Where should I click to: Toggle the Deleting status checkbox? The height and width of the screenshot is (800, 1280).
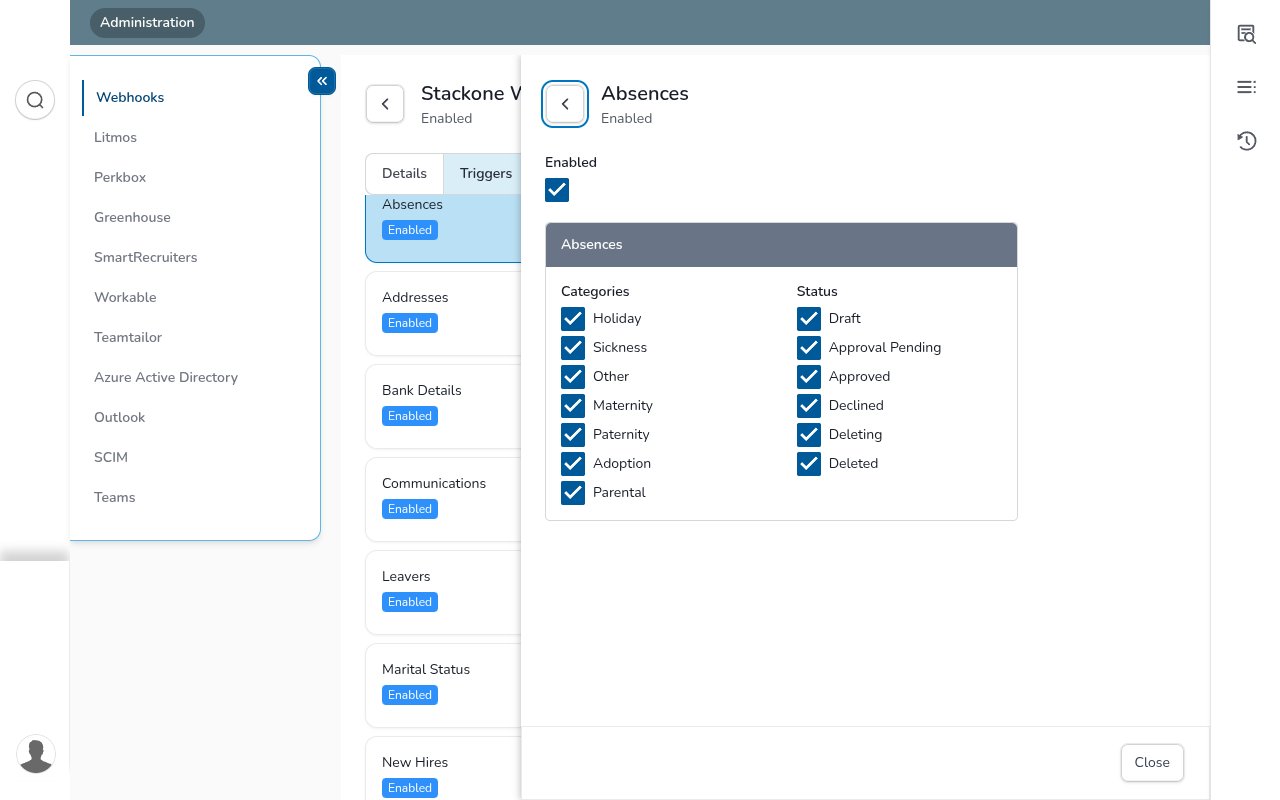tap(809, 434)
